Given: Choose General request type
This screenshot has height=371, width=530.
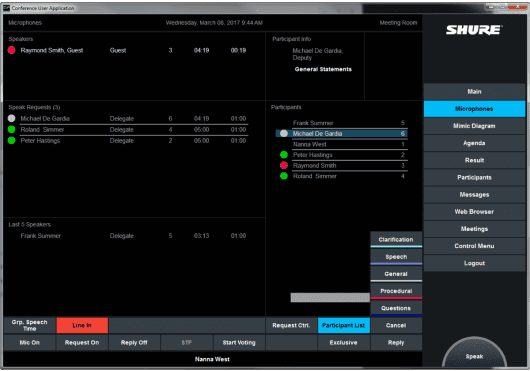Looking at the screenshot, I should point(396,274).
